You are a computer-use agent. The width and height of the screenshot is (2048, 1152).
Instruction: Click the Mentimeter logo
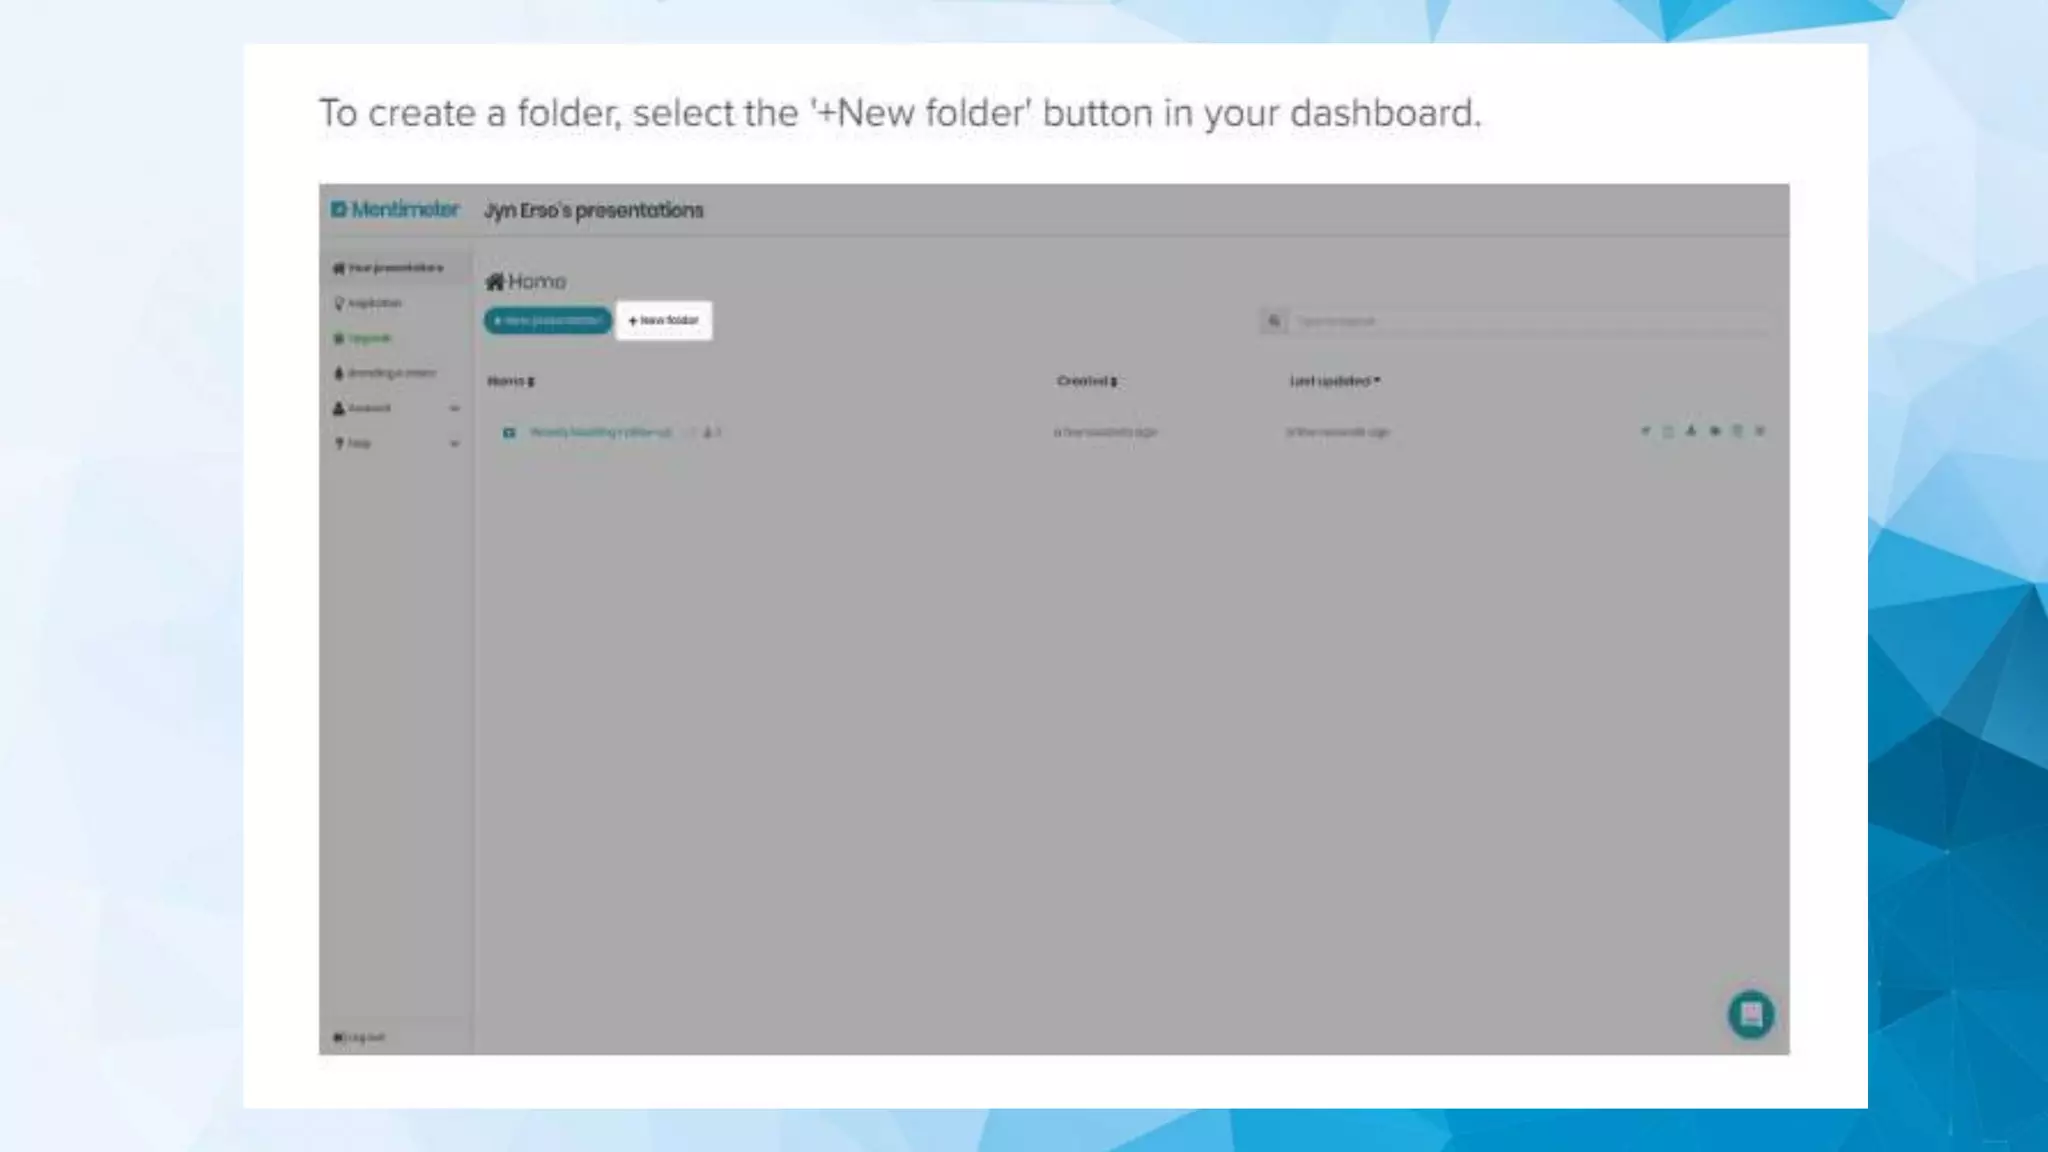pyautogui.click(x=395, y=210)
